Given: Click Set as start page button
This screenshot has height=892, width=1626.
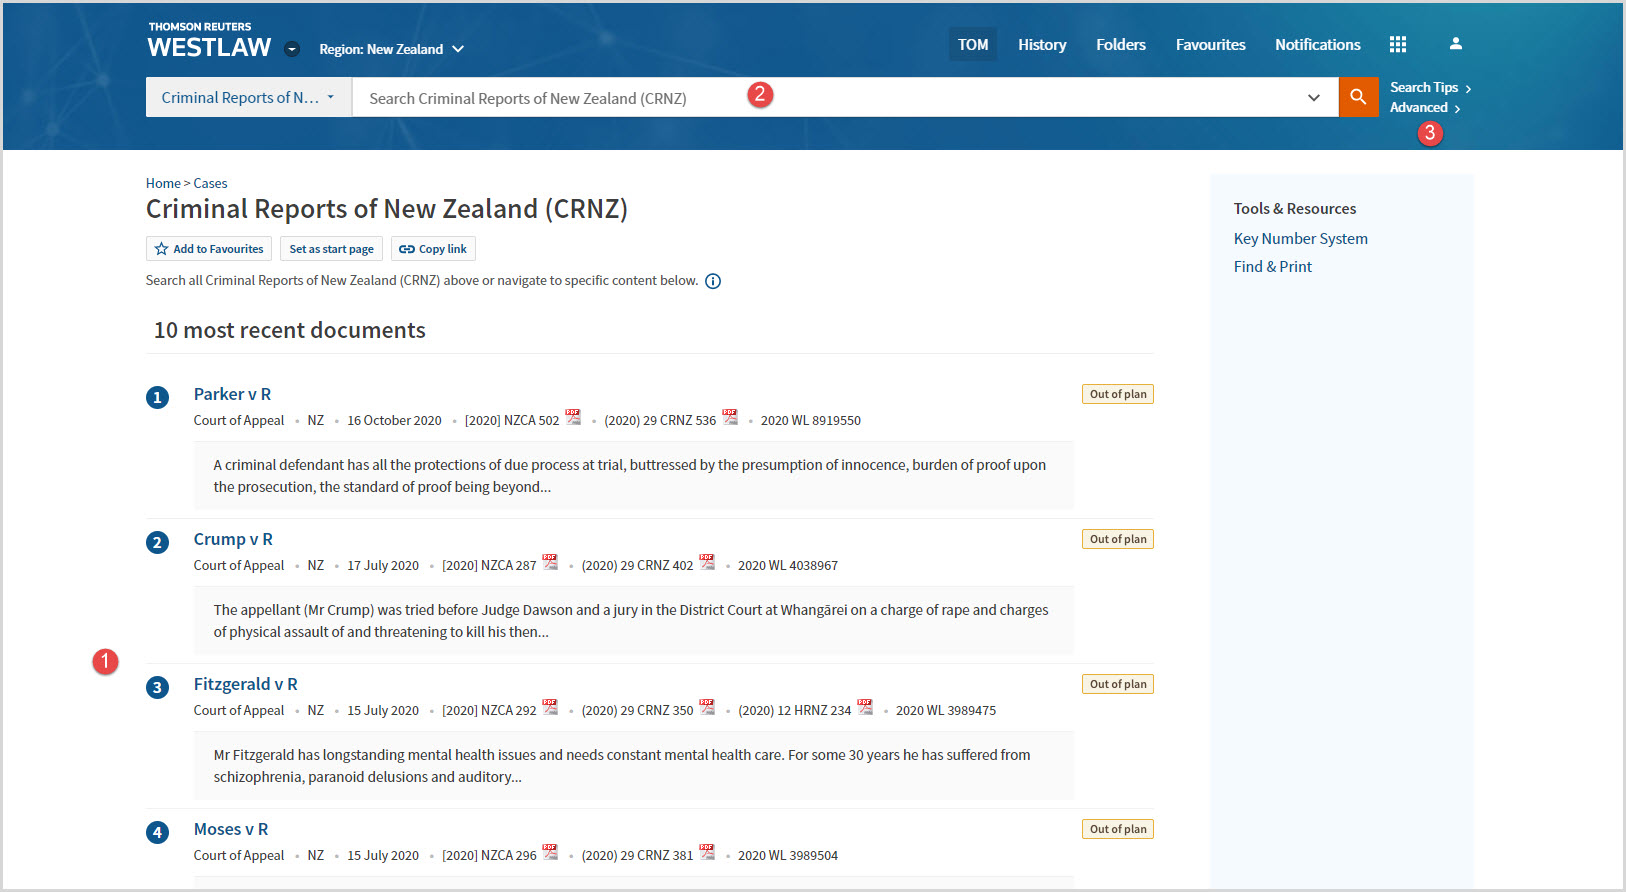Looking at the screenshot, I should coord(332,249).
